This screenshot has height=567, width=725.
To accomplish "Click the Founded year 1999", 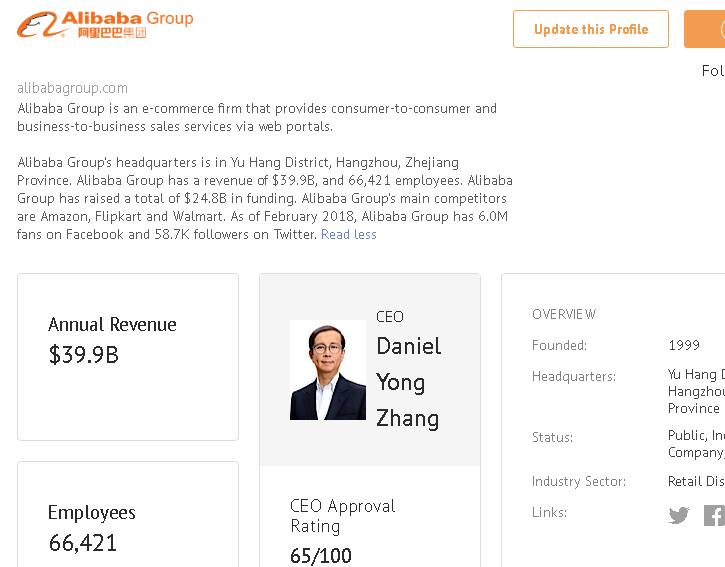I will click(x=684, y=345).
